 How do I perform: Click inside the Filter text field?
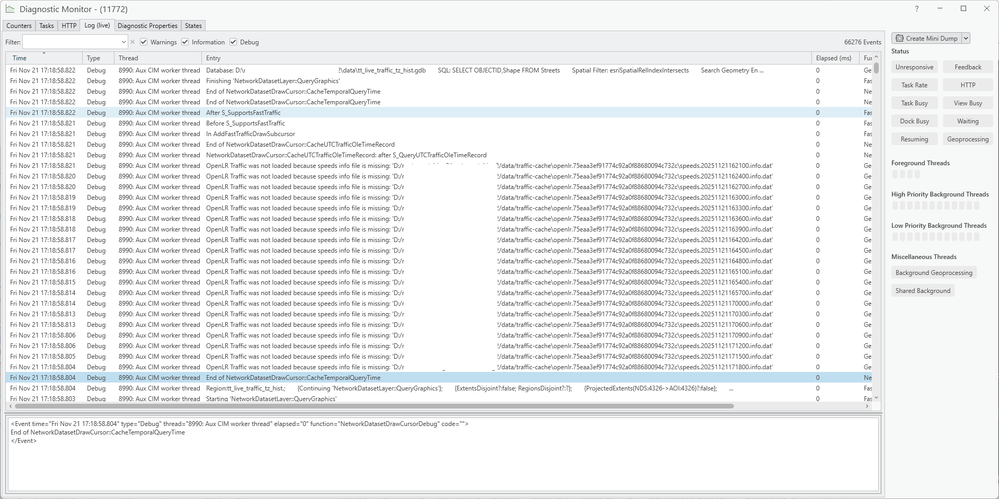click(71, 42)
